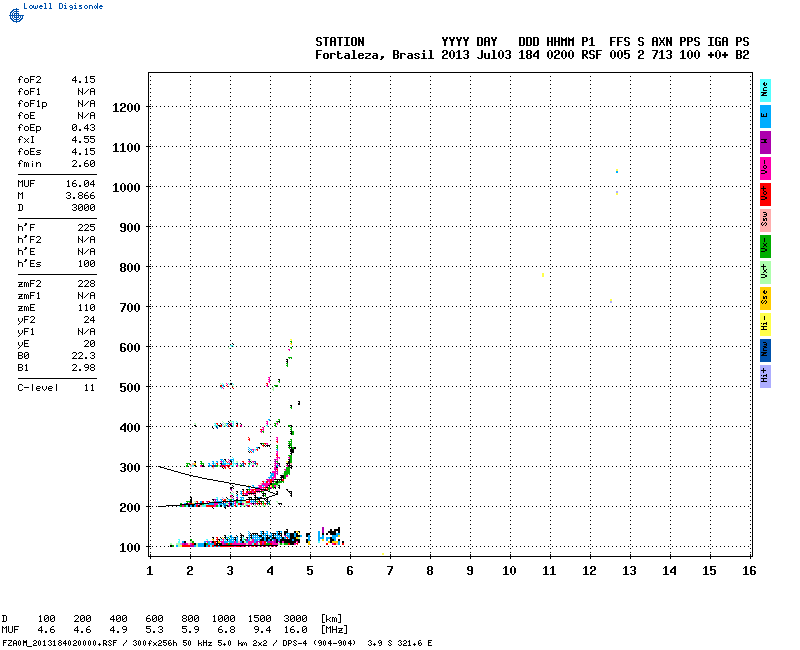800x650 pixels.
Task: Select the cyan Nne legend swatch
Action: pyautogui.click(x=765, y=90)
